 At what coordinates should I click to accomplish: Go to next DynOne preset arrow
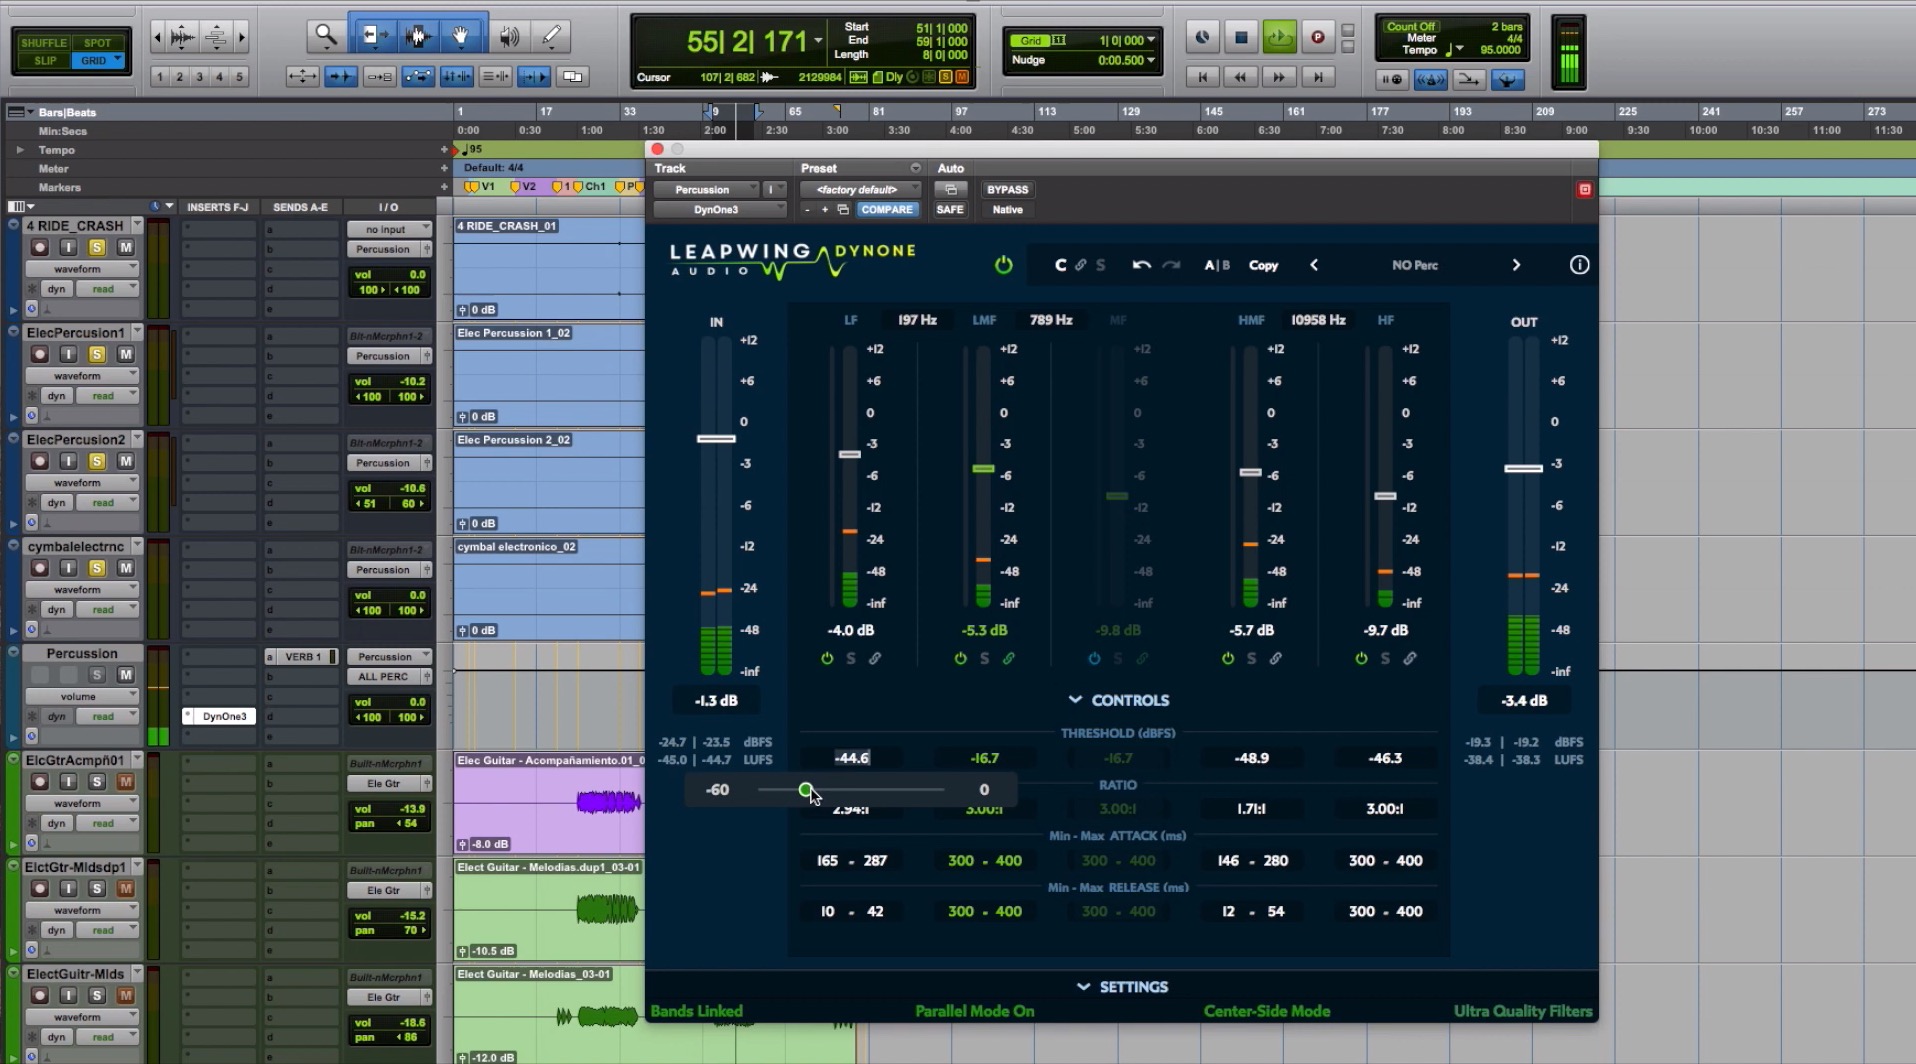coord(1516,265)
